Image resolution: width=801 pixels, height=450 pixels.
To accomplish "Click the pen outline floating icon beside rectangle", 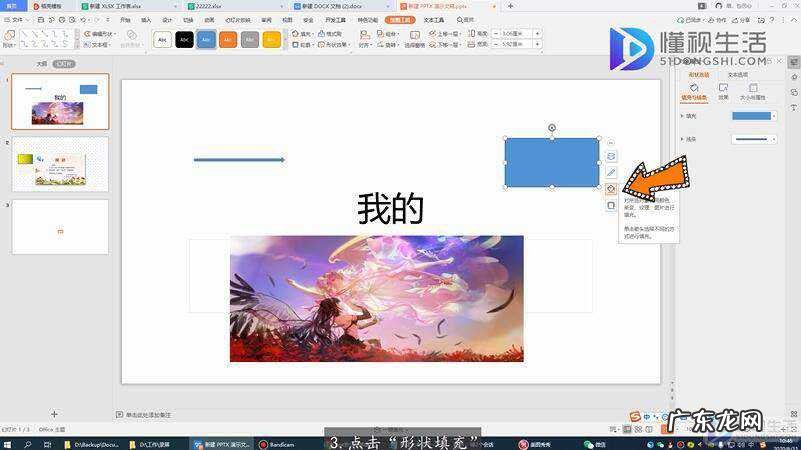I will click(x=611, y=173).
